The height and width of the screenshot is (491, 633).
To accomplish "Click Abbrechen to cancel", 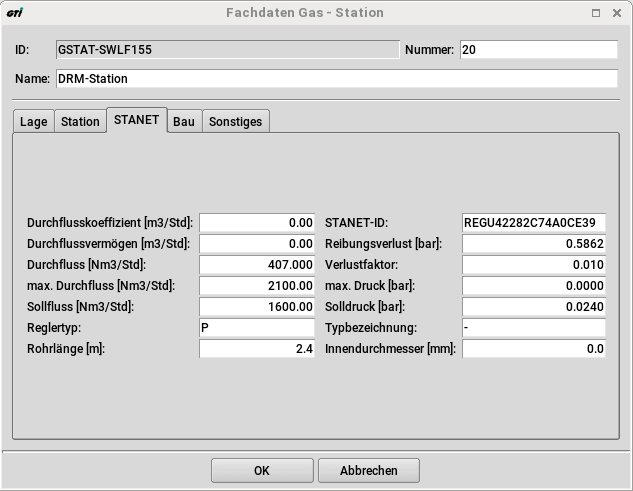I will click(369, 470).
